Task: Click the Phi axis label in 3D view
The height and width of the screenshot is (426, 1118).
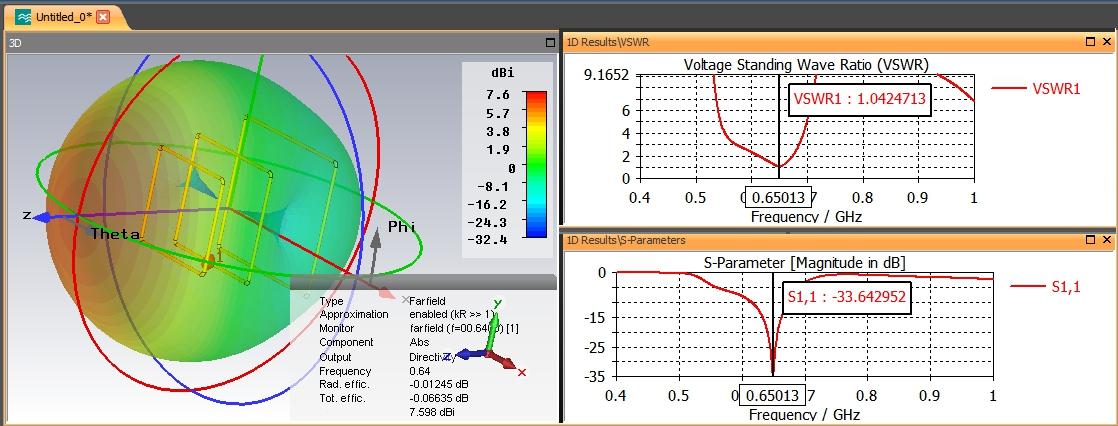Action: (x=401, y=226)
